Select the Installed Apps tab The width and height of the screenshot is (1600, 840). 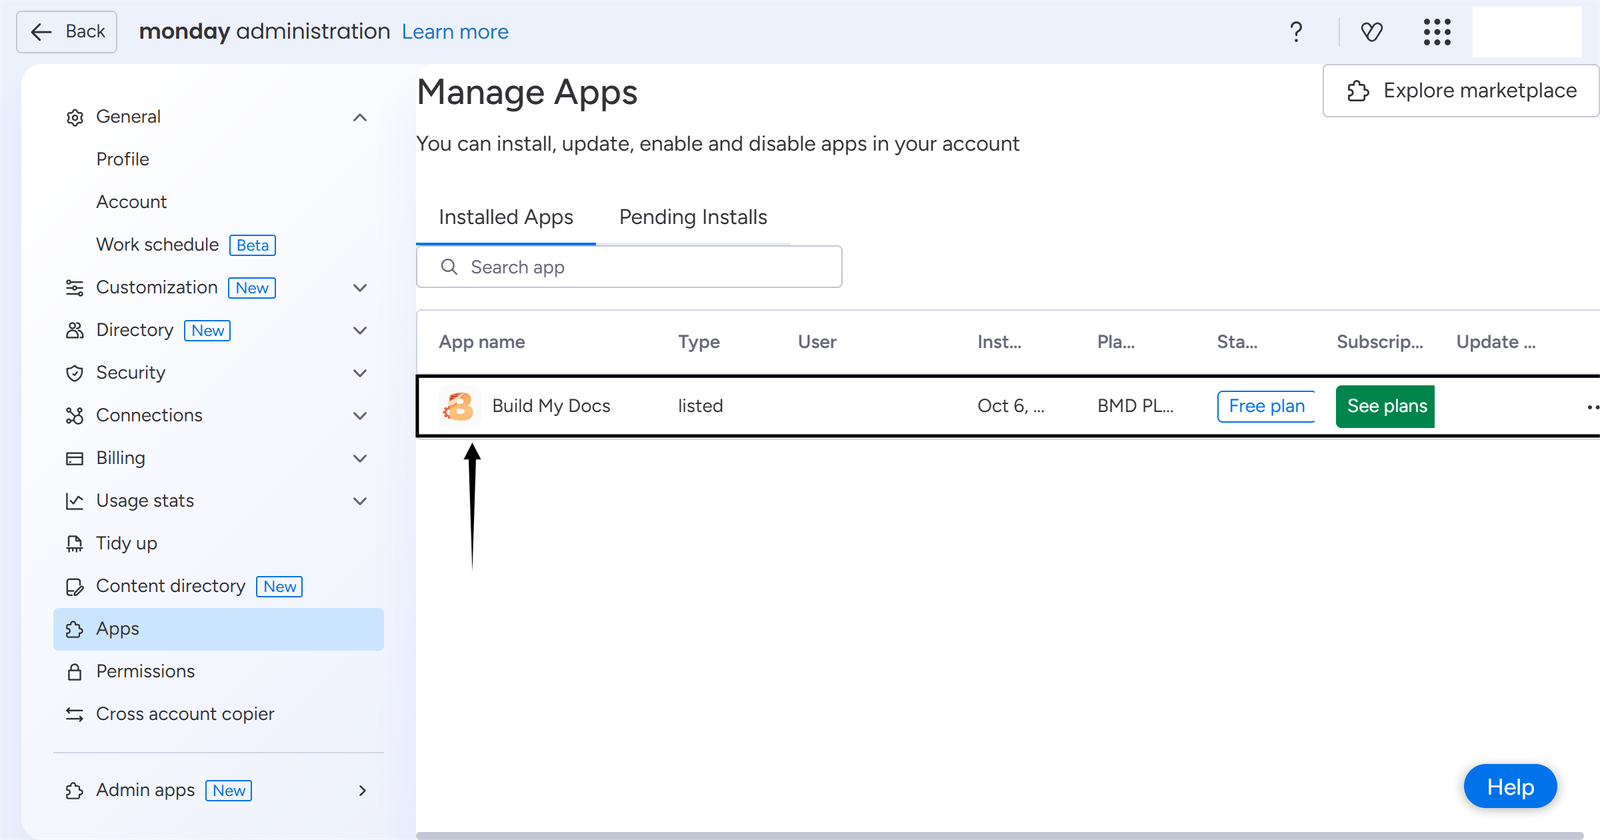coord(506,217)
